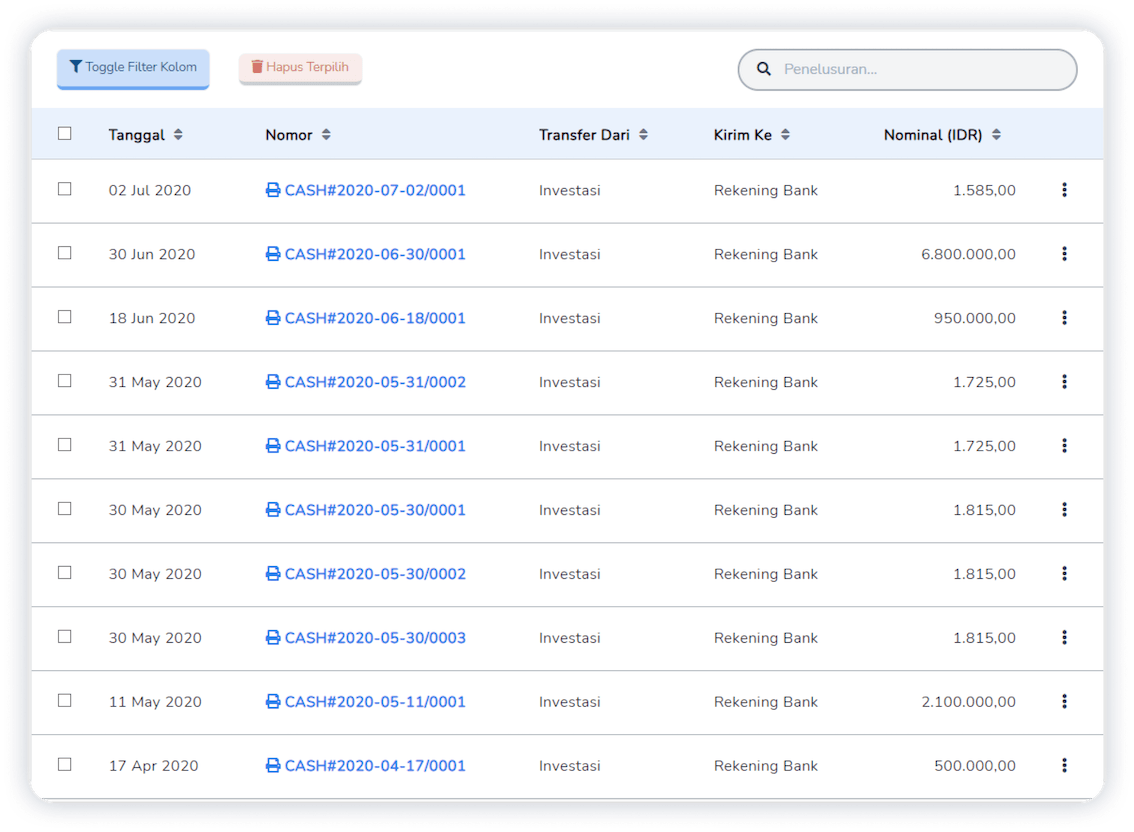Click the Nomor column header
Viewport: 1134px width, 832px height.
(289, 135)
